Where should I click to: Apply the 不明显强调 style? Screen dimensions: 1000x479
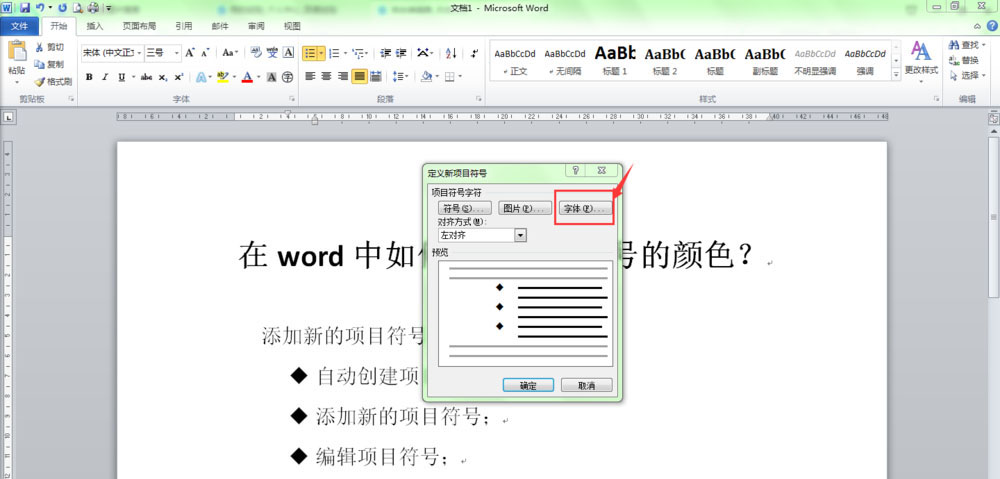point(815,61)
